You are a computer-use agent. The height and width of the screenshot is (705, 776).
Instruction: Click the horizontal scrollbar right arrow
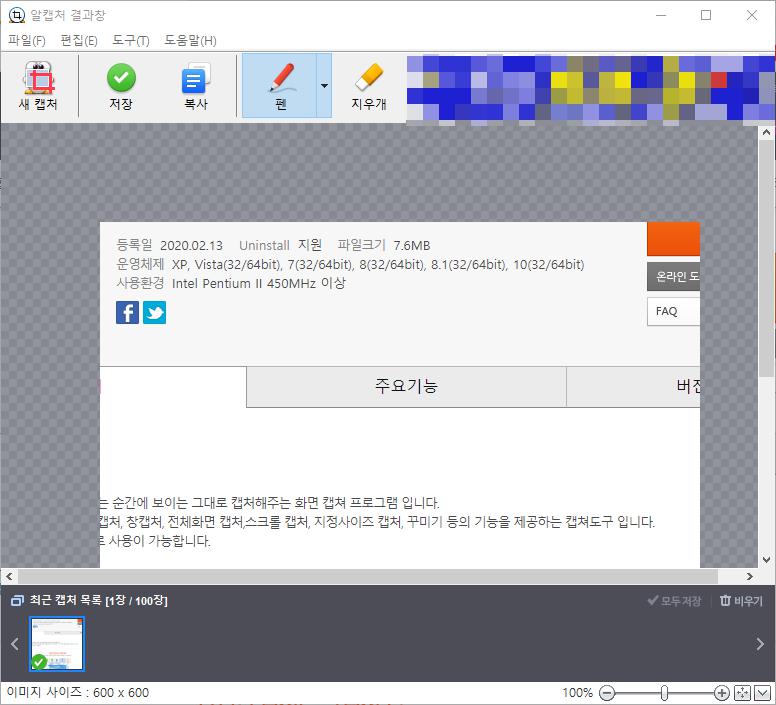(x=750, y=576)
